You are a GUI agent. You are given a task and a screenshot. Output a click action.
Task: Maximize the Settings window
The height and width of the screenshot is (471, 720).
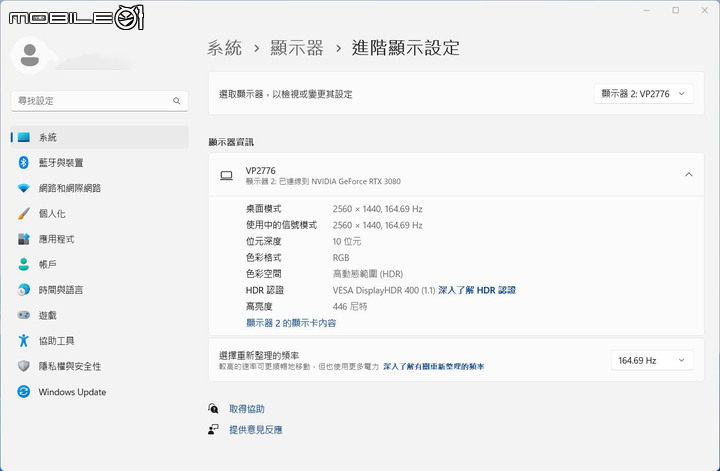tap(675, 10)
